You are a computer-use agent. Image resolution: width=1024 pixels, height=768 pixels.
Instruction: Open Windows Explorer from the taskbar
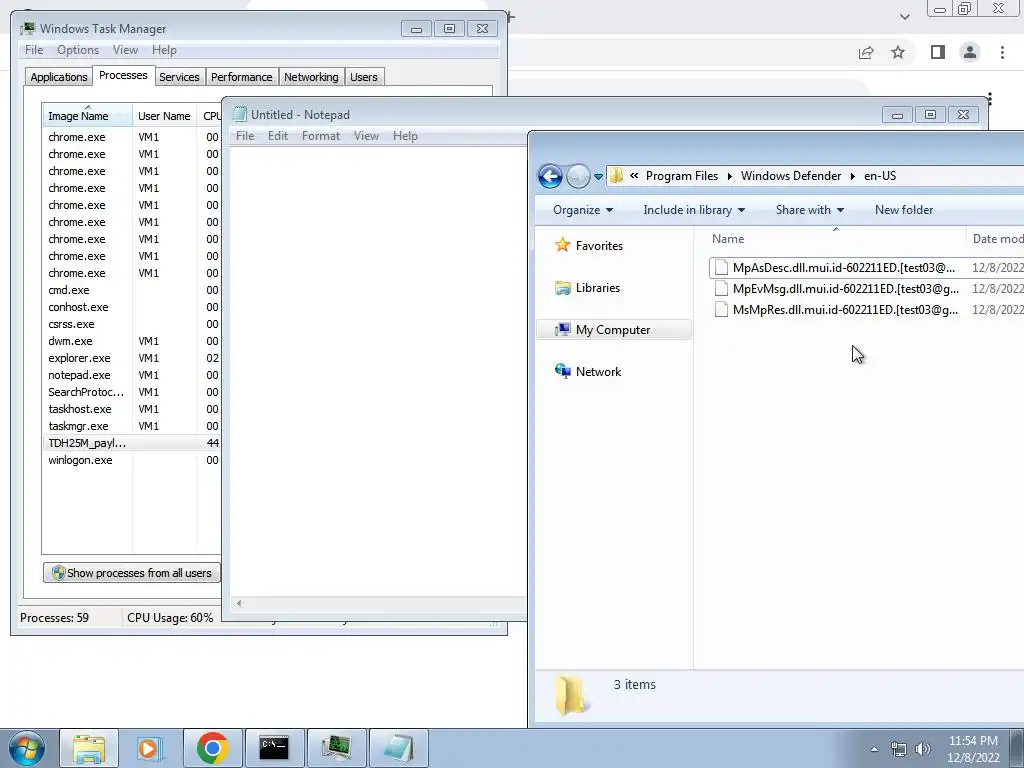click(89, 748)
